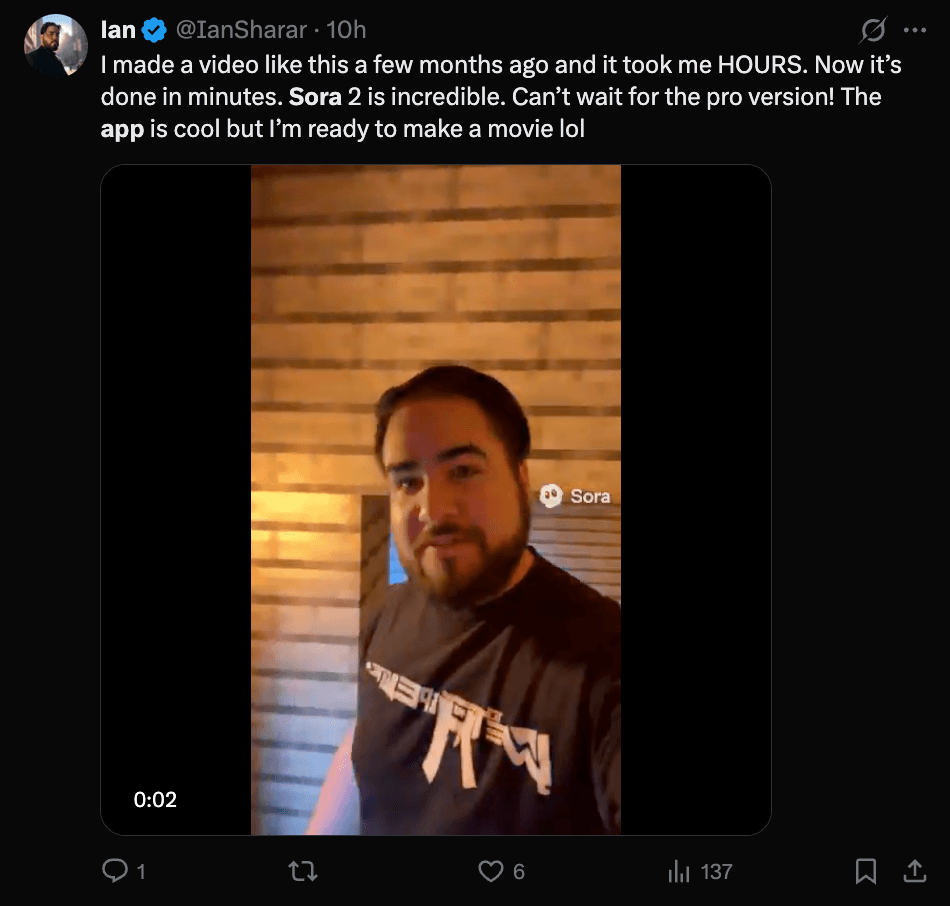The height and width of the screenshot is (906, 950).
Task: Click the display name Ian
Action: [x=118, y=30]
